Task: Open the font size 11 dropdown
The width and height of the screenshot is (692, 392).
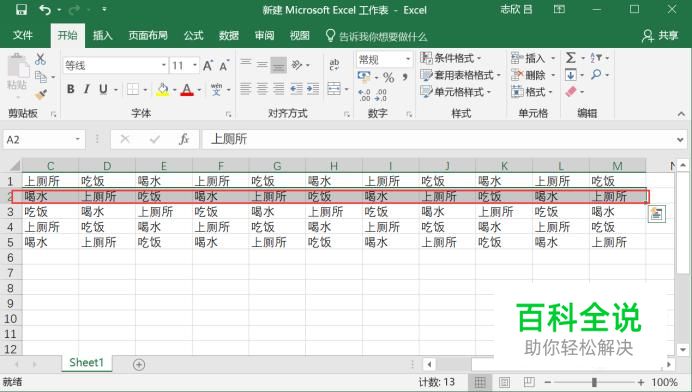Action: 195,66
